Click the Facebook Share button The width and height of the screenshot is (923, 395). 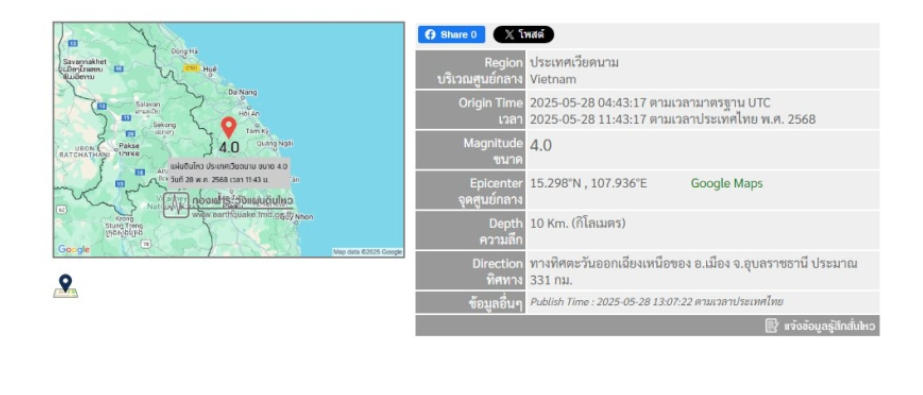pyautogui.click(x=451, y=35)
